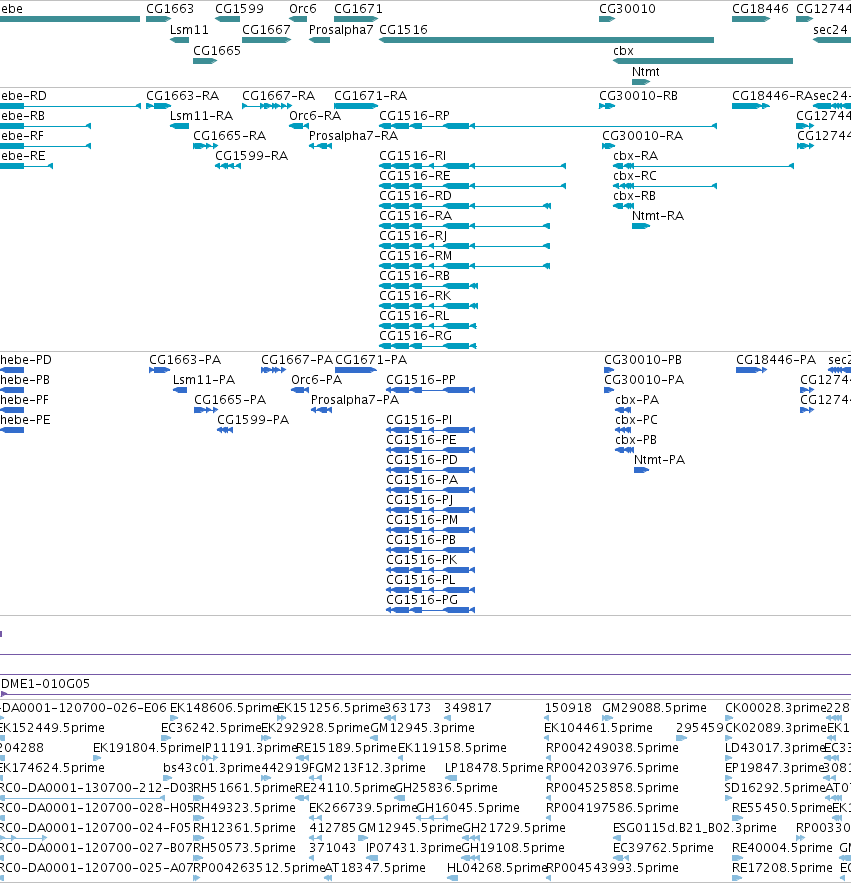Open transcript cbx-RA label

click(636, 156)
